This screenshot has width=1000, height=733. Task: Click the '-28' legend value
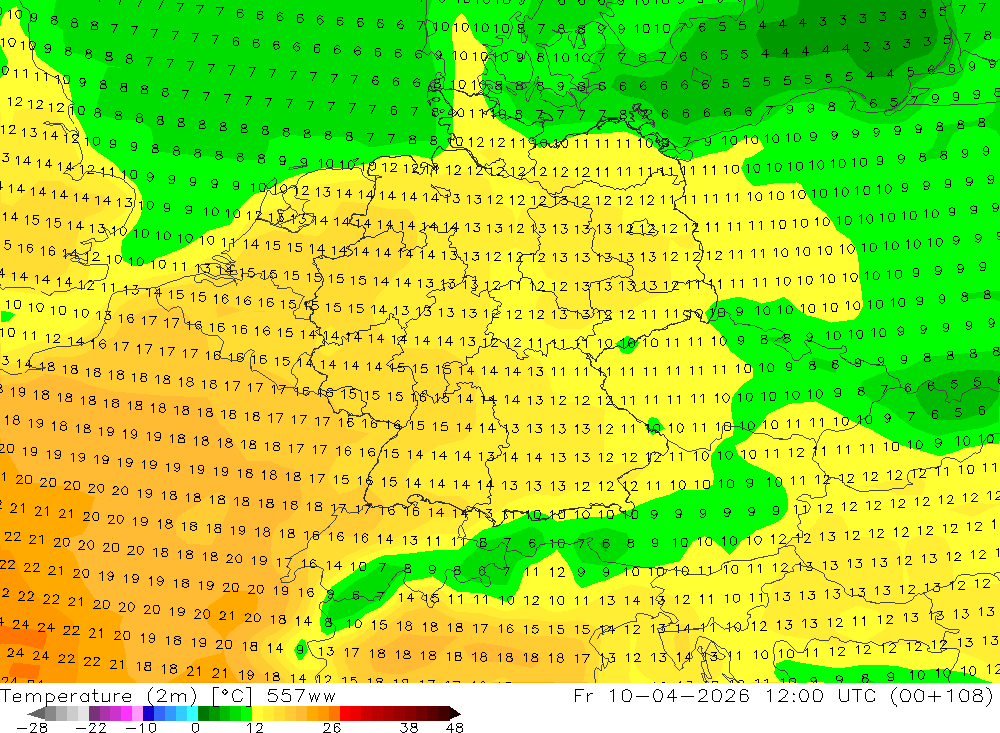click(32, 728)
